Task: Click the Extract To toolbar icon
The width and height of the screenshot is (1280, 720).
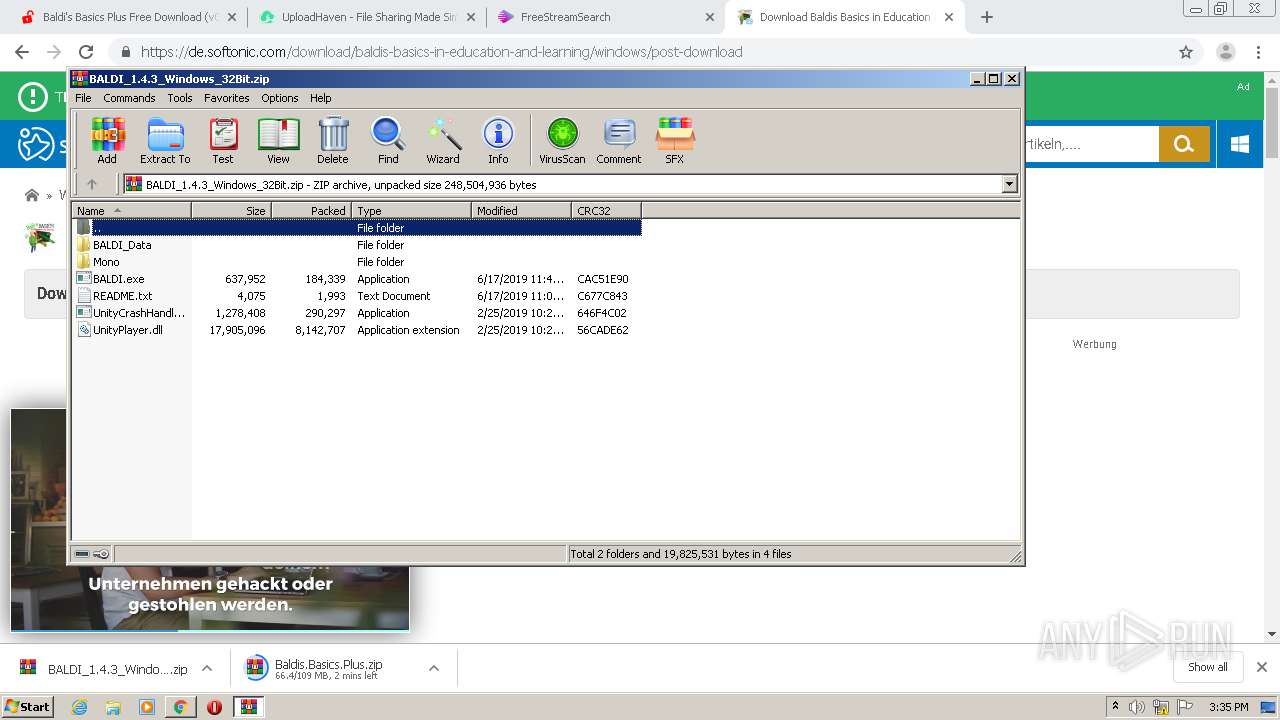Action: (x=165, y=140)
